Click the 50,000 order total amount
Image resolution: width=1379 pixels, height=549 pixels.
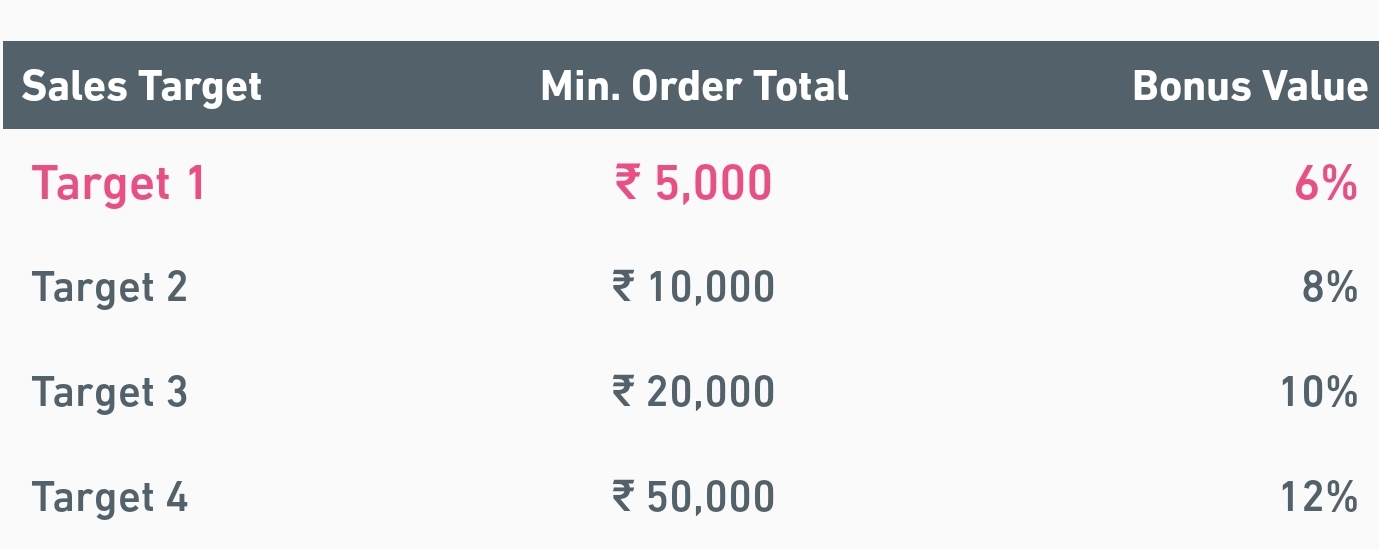[711, 497]
